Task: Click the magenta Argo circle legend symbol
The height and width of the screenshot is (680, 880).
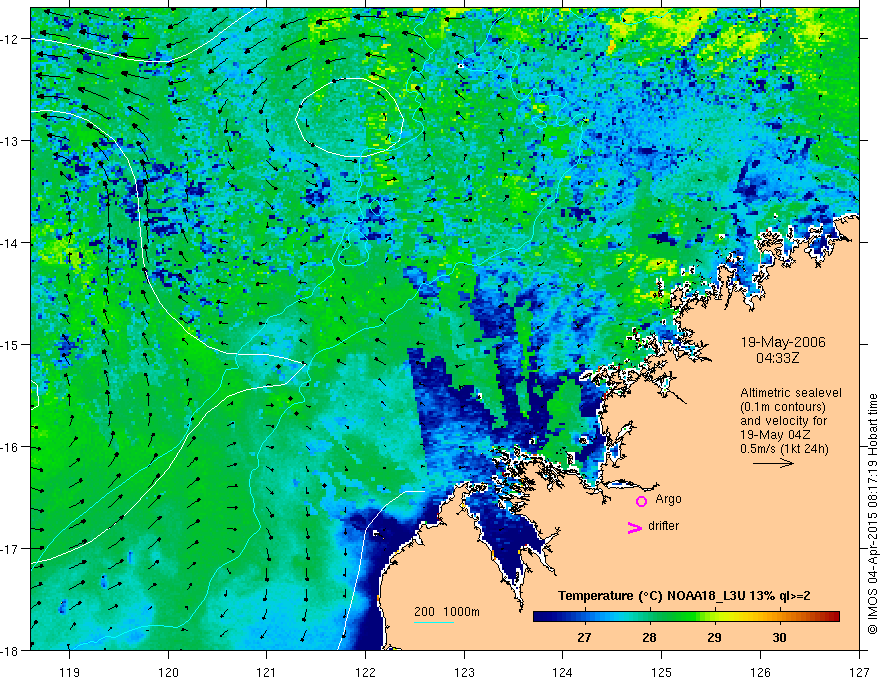Action: pyautogui.click(x=641, y=501)
